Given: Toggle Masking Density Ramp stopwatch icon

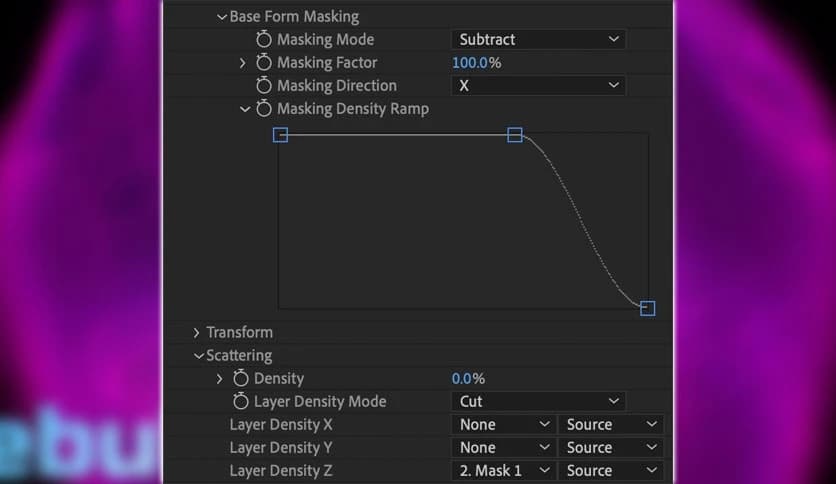Looking at the screenshot, I should click(x=263, y=109).
